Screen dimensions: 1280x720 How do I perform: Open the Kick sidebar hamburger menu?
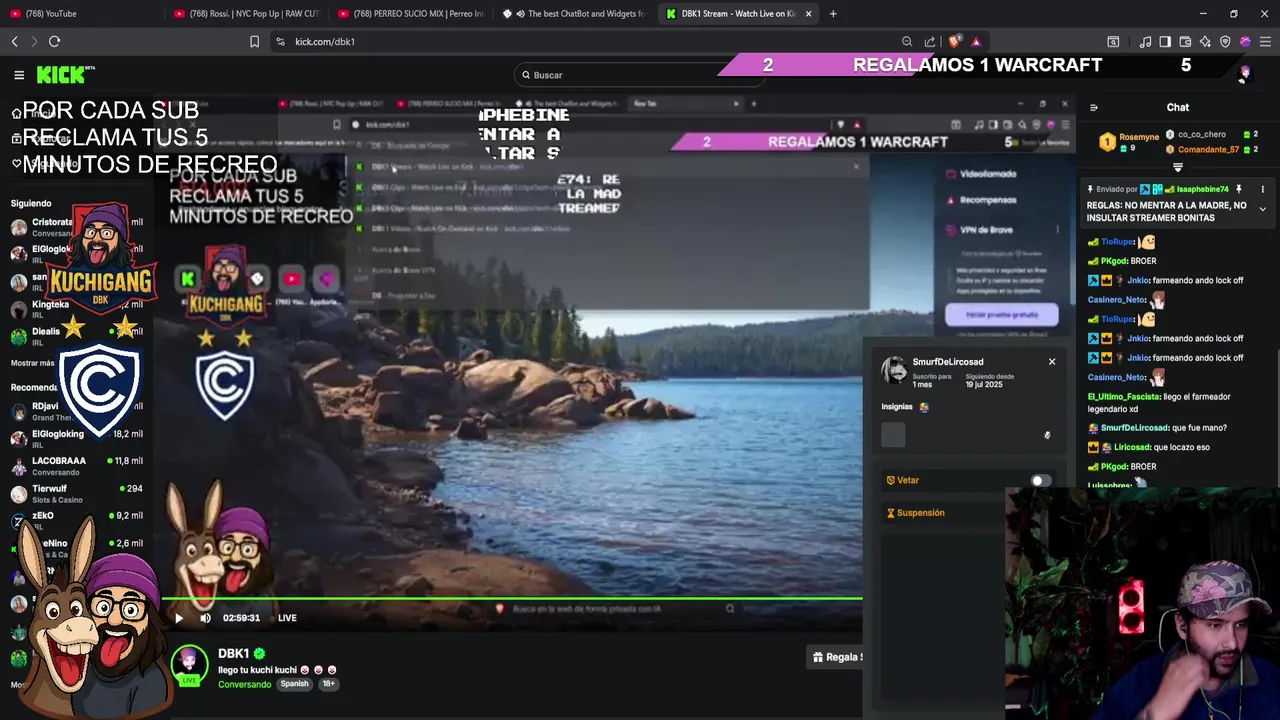19,75
